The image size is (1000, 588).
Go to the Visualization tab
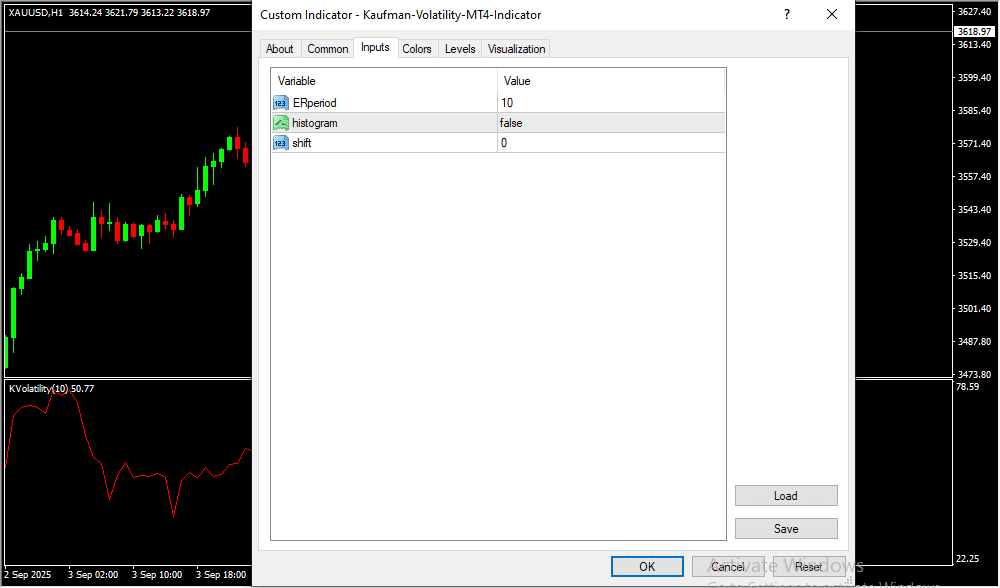coord(517,49)
